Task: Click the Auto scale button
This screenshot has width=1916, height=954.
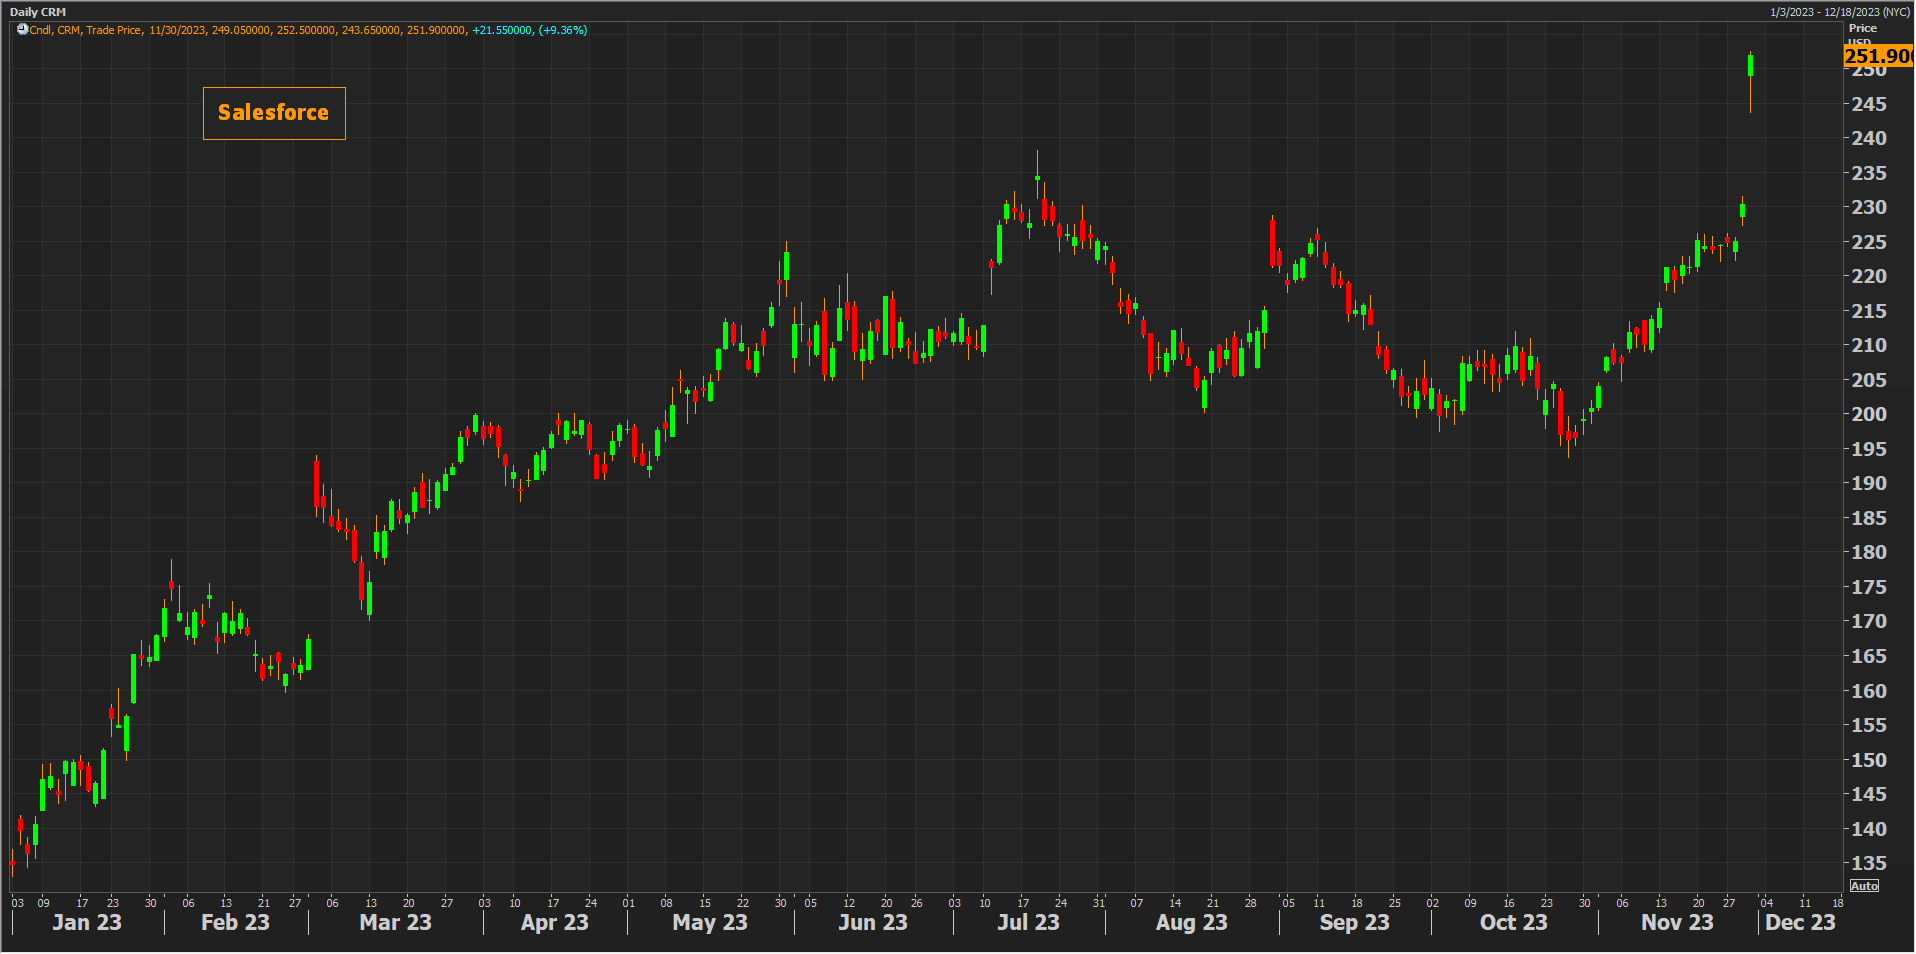Action: pos(1864,886)
